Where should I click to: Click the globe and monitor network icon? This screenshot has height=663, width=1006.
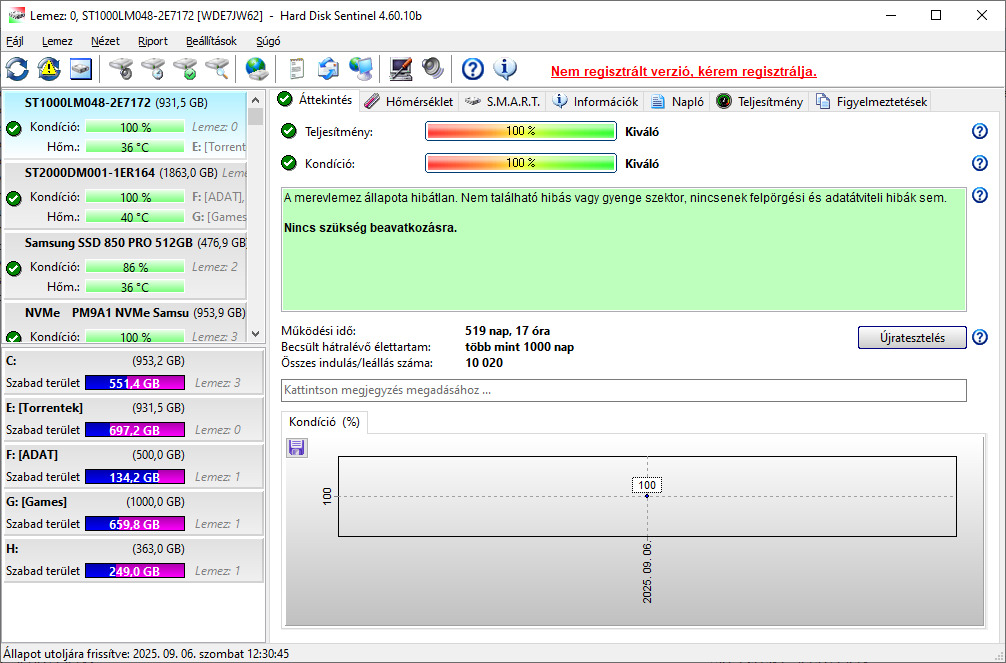tap(361, 69)
